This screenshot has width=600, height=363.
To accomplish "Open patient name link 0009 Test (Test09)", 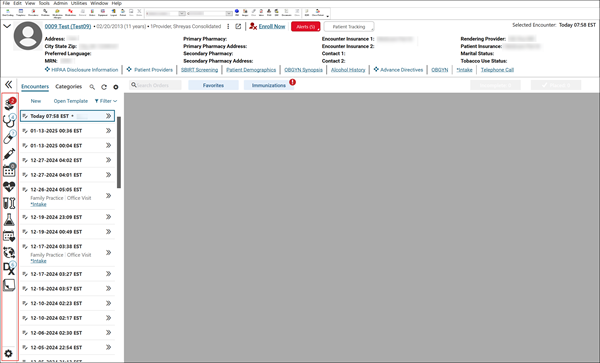I will pyautogui.click(x=68, y=26).
